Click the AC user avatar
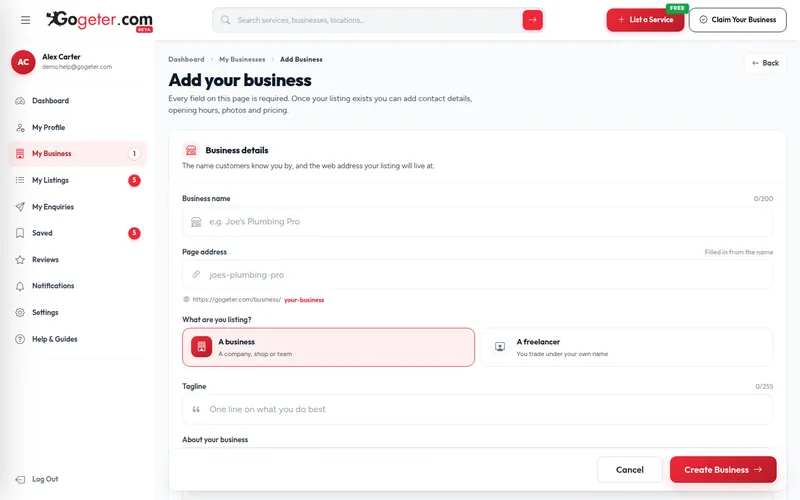The width and height of the screenshot is (800, 500). click(x=23, y=62)
